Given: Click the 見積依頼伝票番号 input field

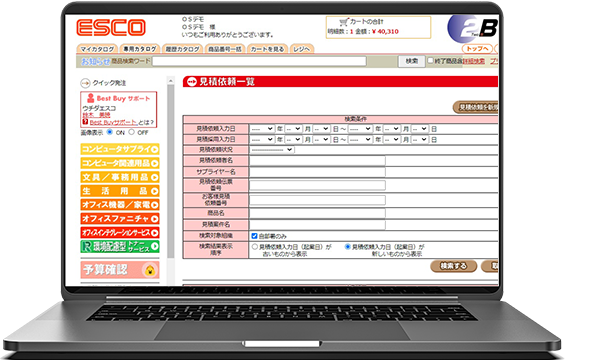Looking at the screenshot, I should [x=317, y=185].
